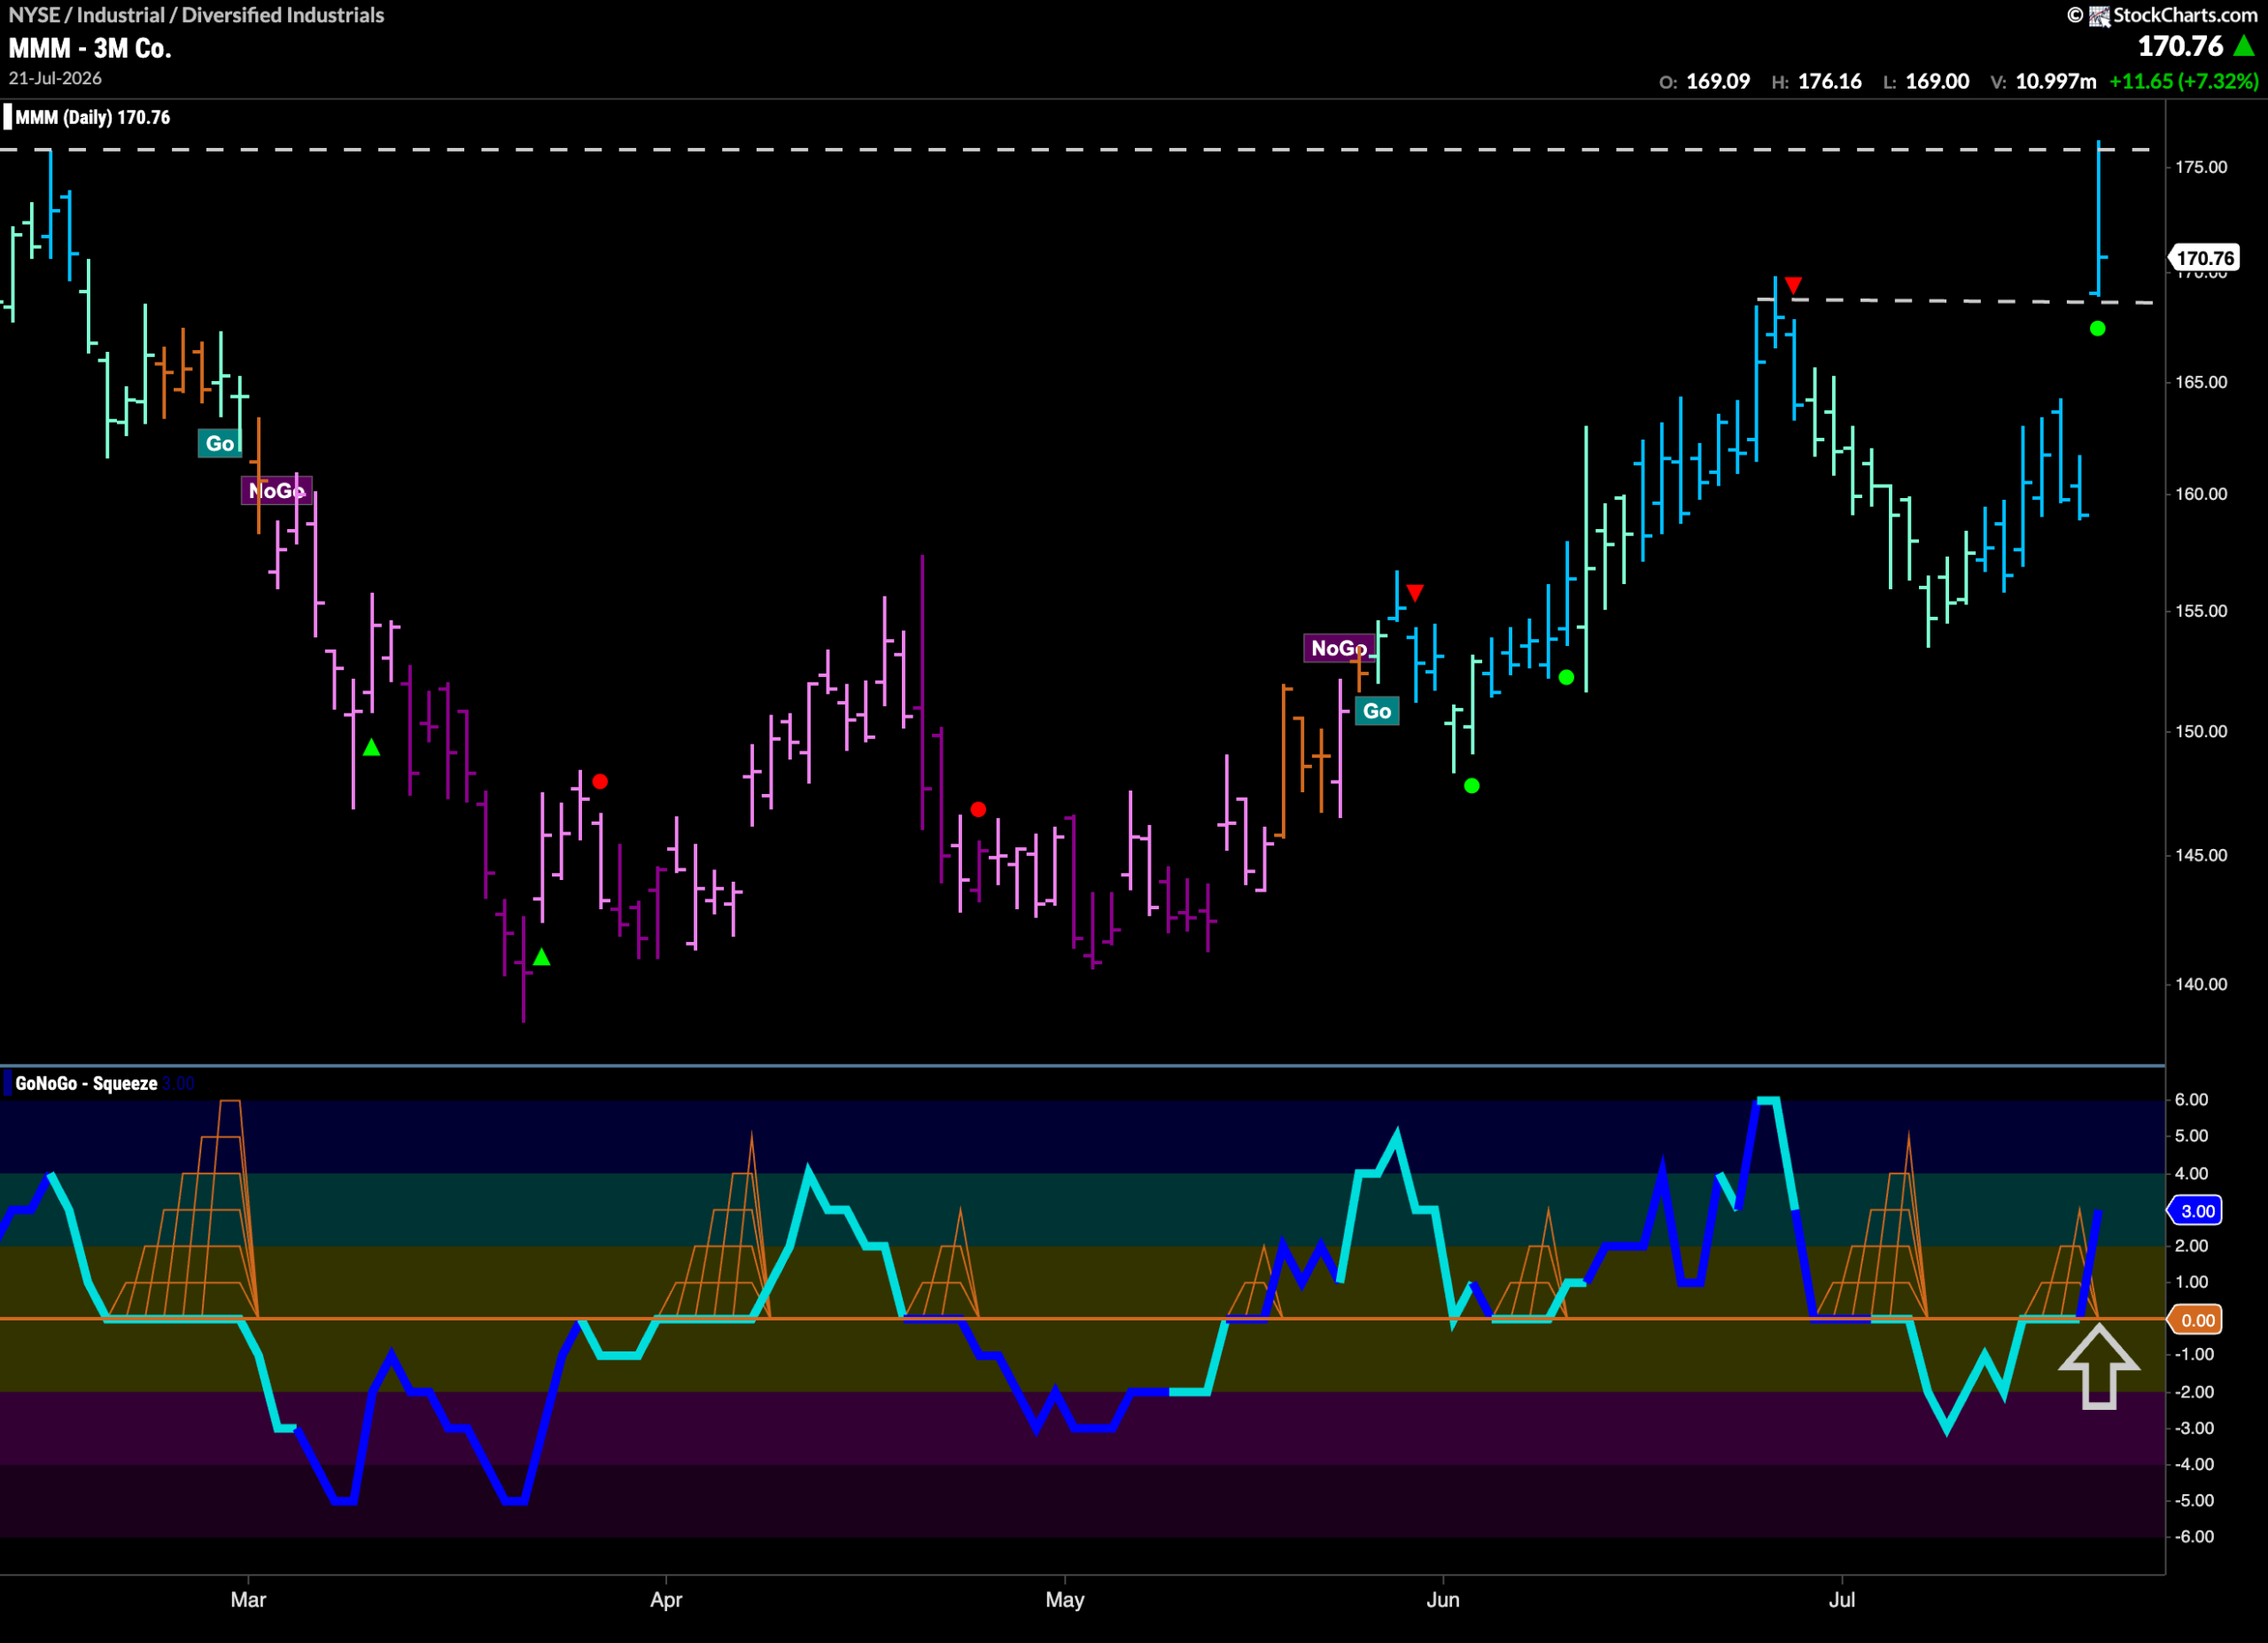Click the low value 169.00
2268x1643 pixels.
click(x=1938, y=82)
